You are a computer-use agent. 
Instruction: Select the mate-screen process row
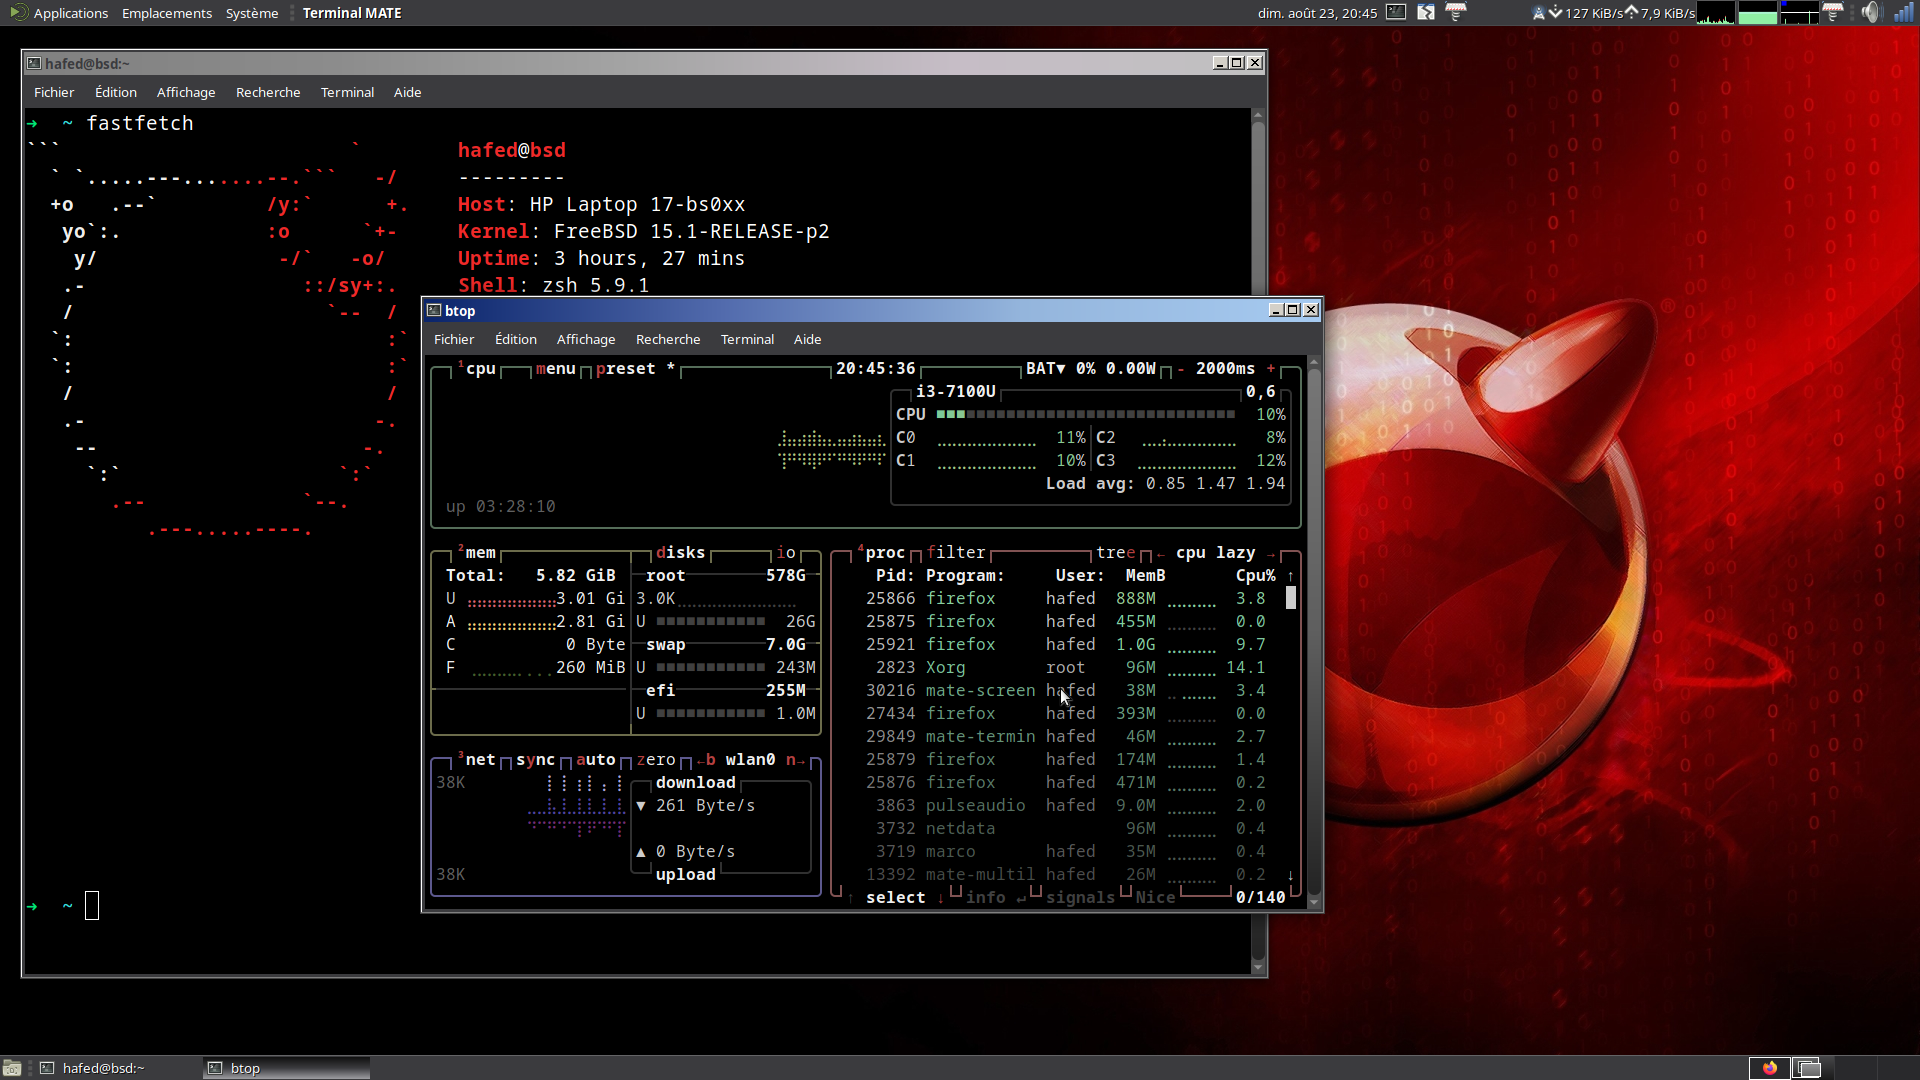click(1066, 691)
